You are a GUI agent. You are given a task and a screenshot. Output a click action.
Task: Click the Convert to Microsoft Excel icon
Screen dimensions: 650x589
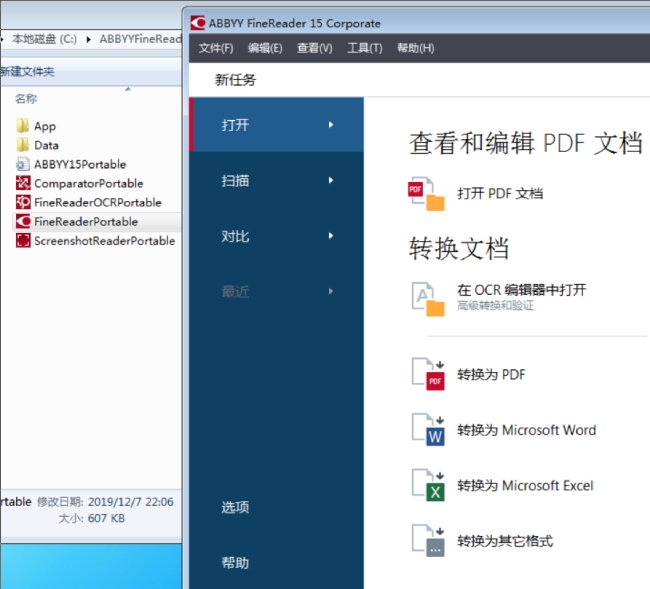coord(427,486)
